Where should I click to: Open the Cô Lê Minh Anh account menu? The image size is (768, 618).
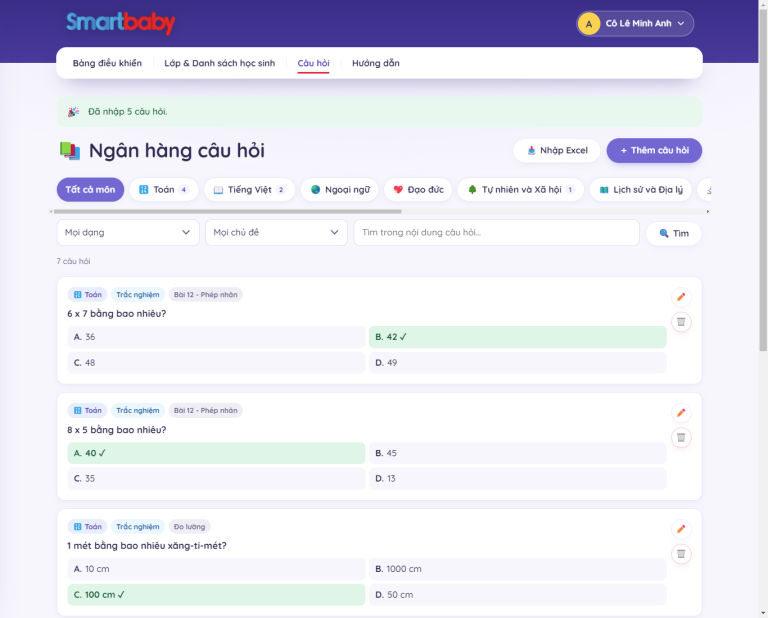pyautogui.click(x=635, y=24)
